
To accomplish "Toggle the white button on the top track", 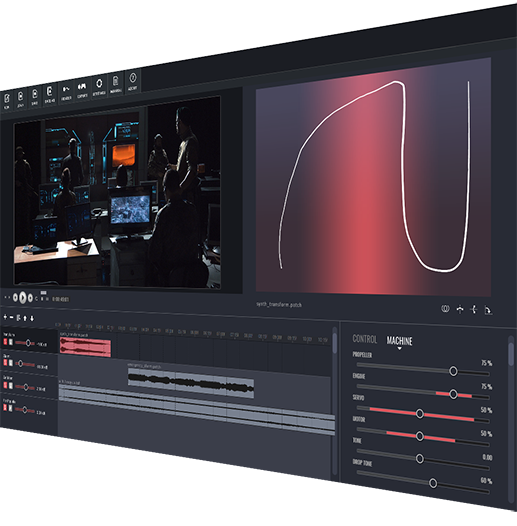I will pyautogui.click(x=10, y=342).
